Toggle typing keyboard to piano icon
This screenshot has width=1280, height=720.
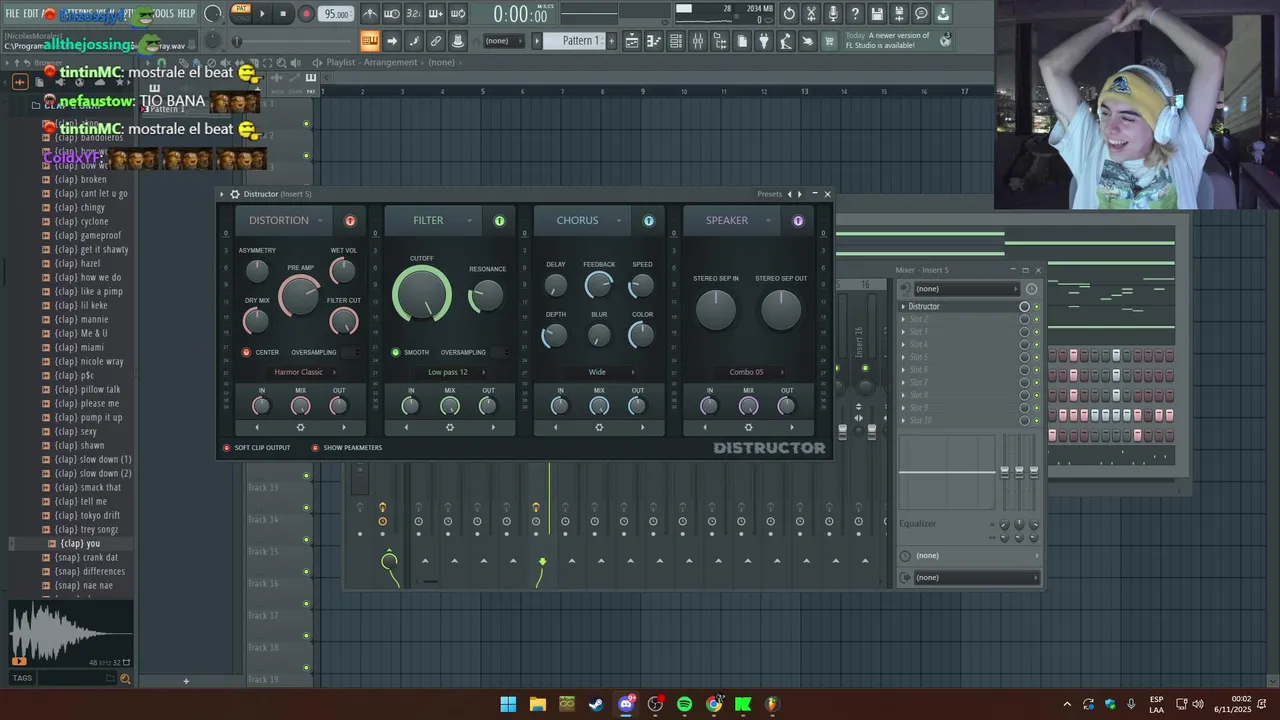pos(370,41)
